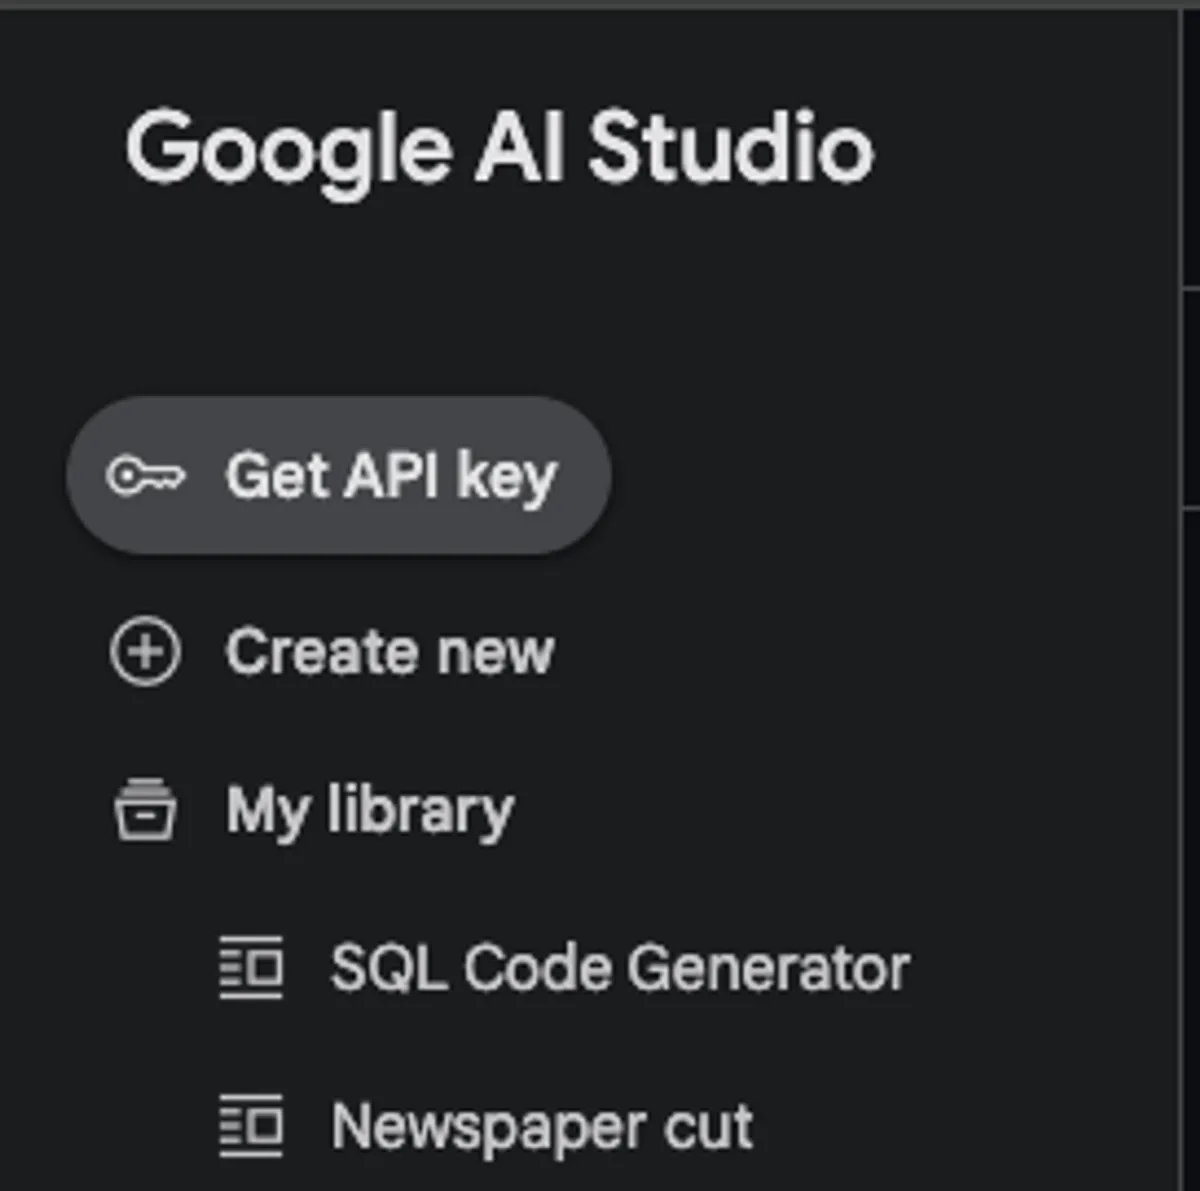
Task: Click the word Studio in the header logo
Action: point(730,149)
